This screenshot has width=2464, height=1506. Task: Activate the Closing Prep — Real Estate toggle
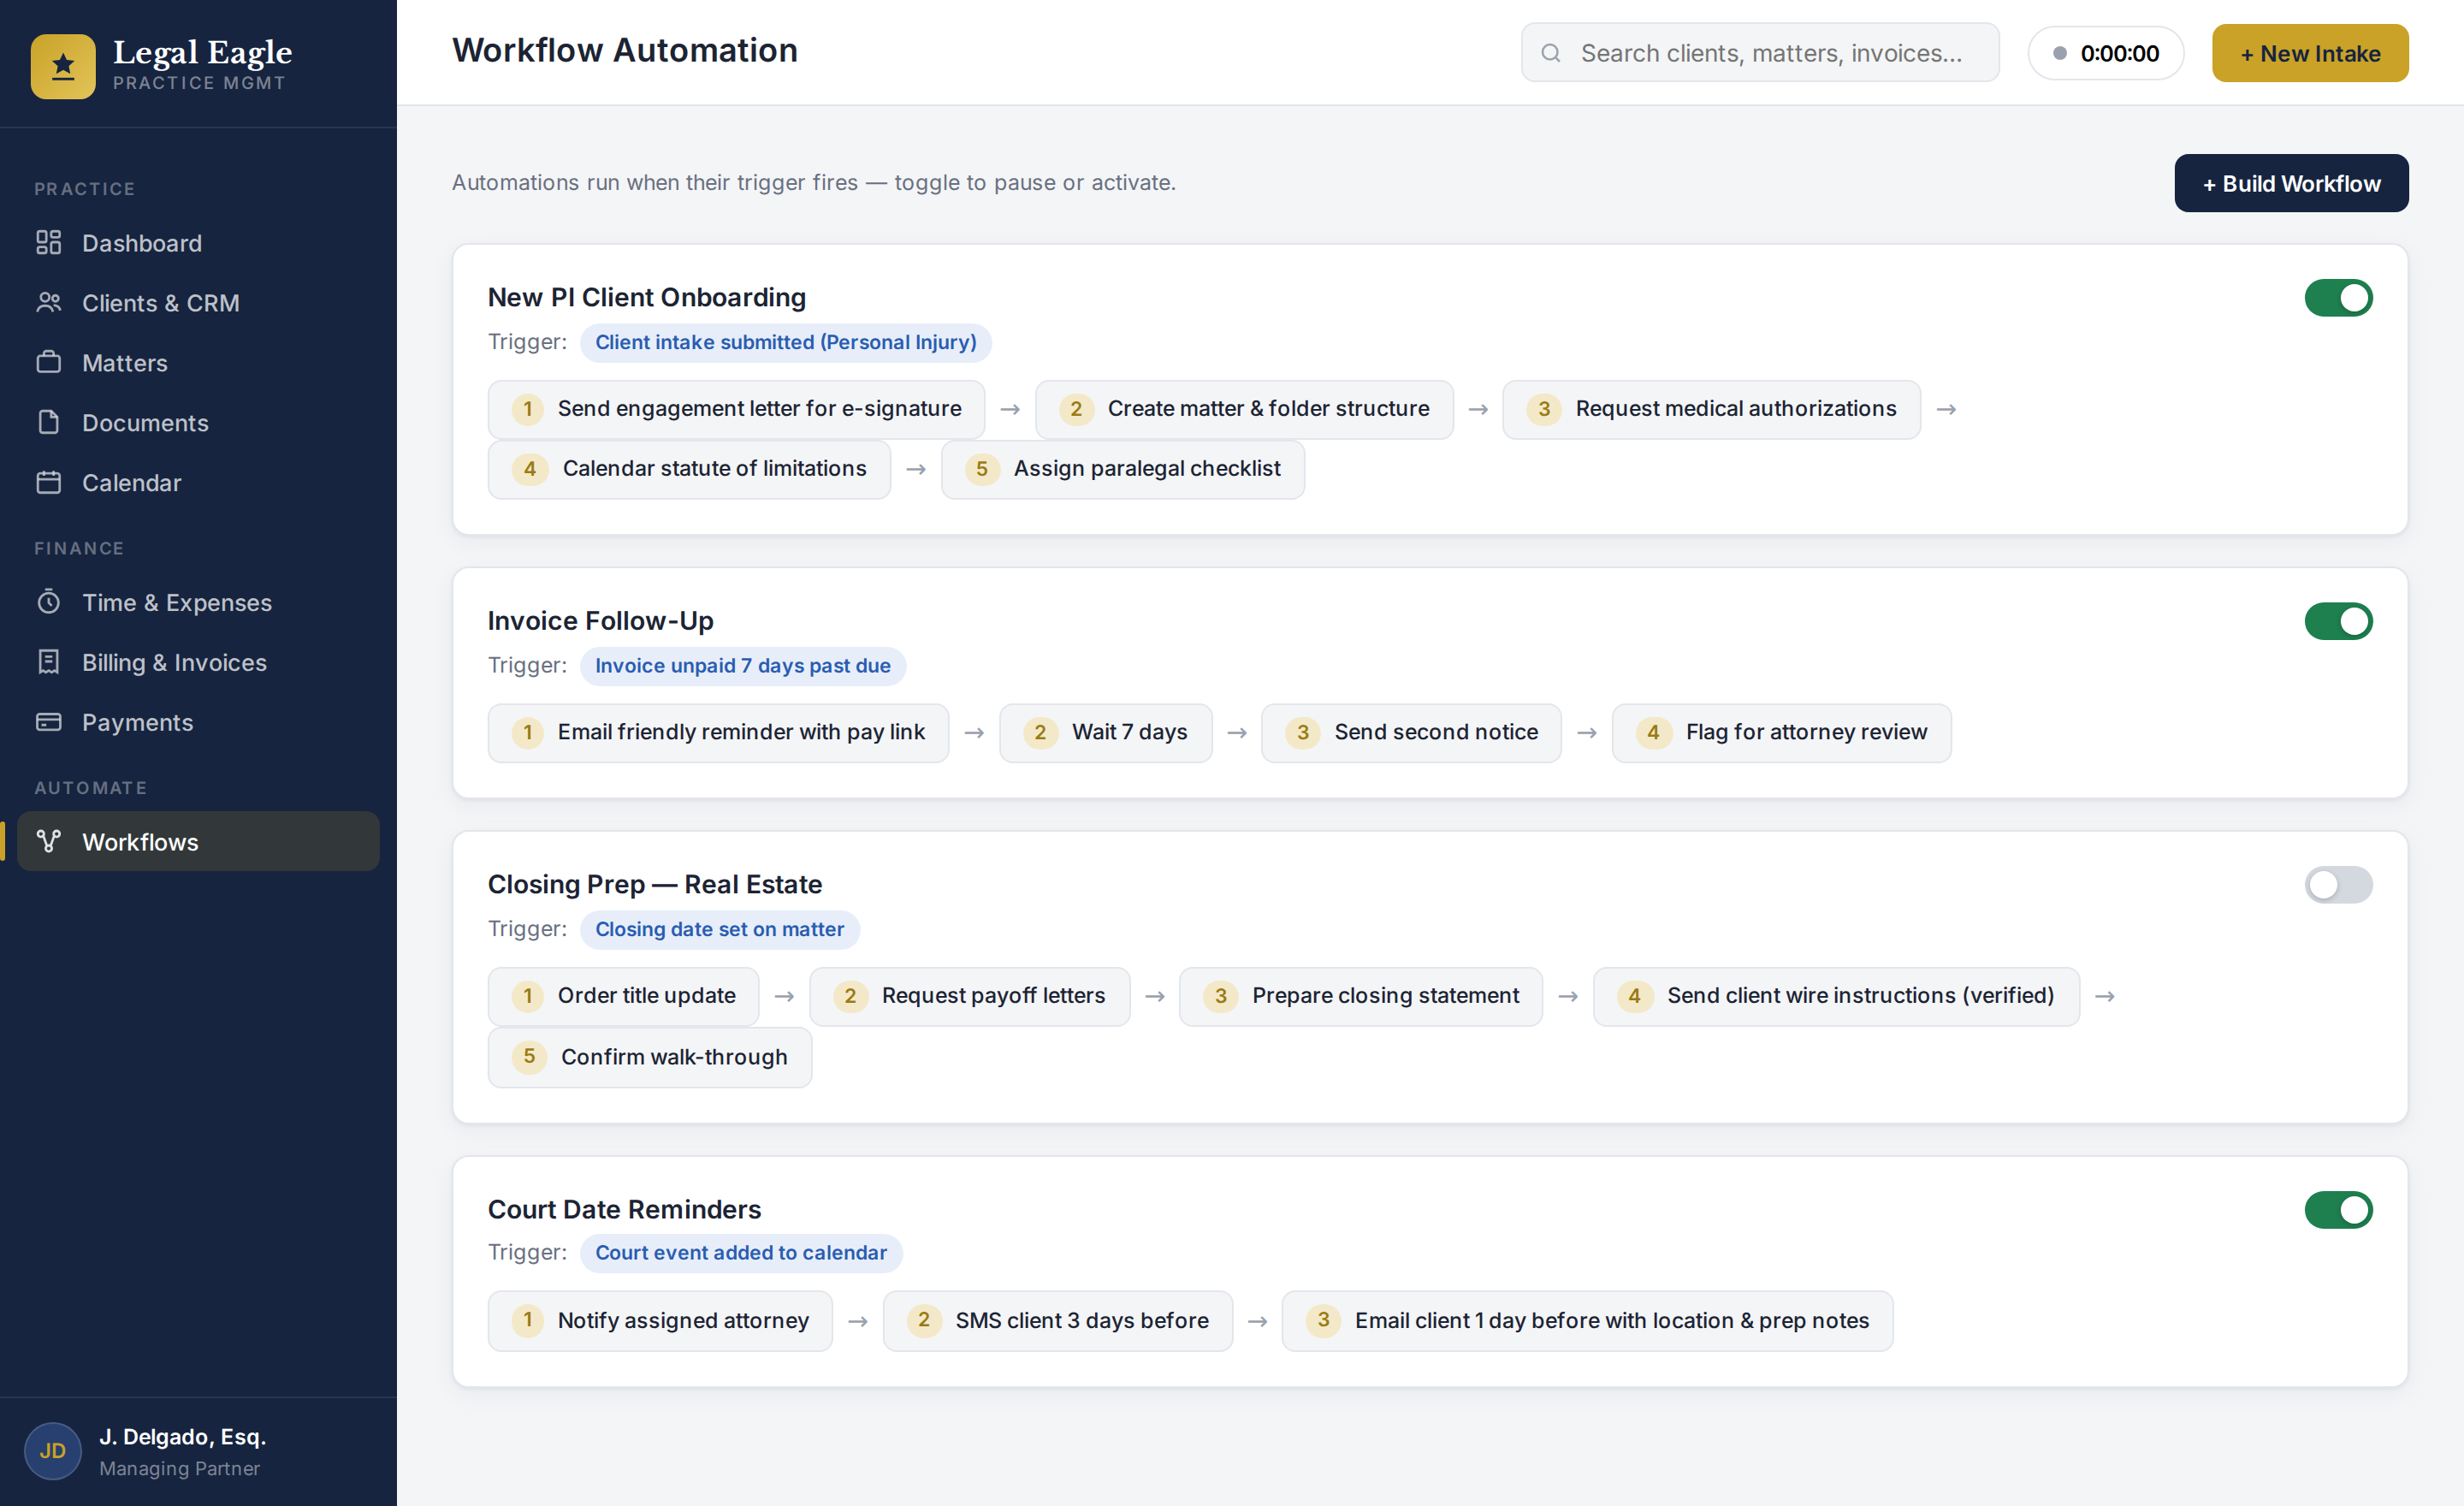click(x=2338, y=885)
